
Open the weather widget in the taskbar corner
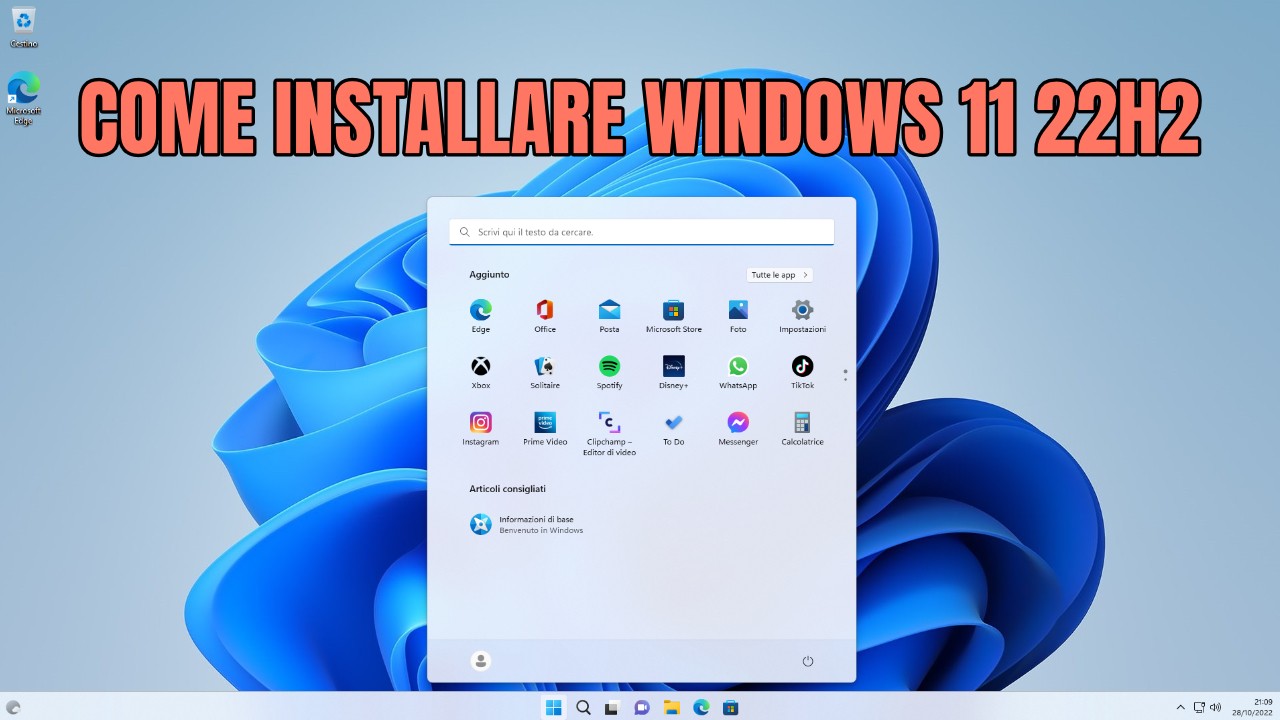(x=13, y=707)
